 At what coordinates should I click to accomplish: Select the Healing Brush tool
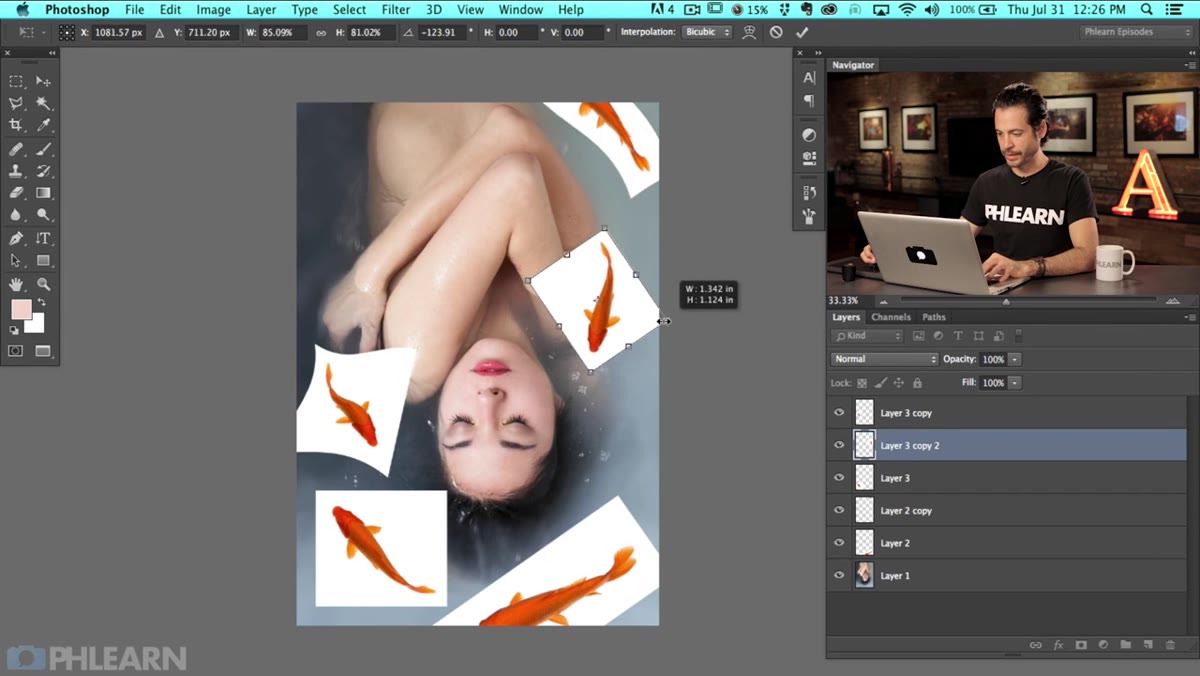[16, 149]
